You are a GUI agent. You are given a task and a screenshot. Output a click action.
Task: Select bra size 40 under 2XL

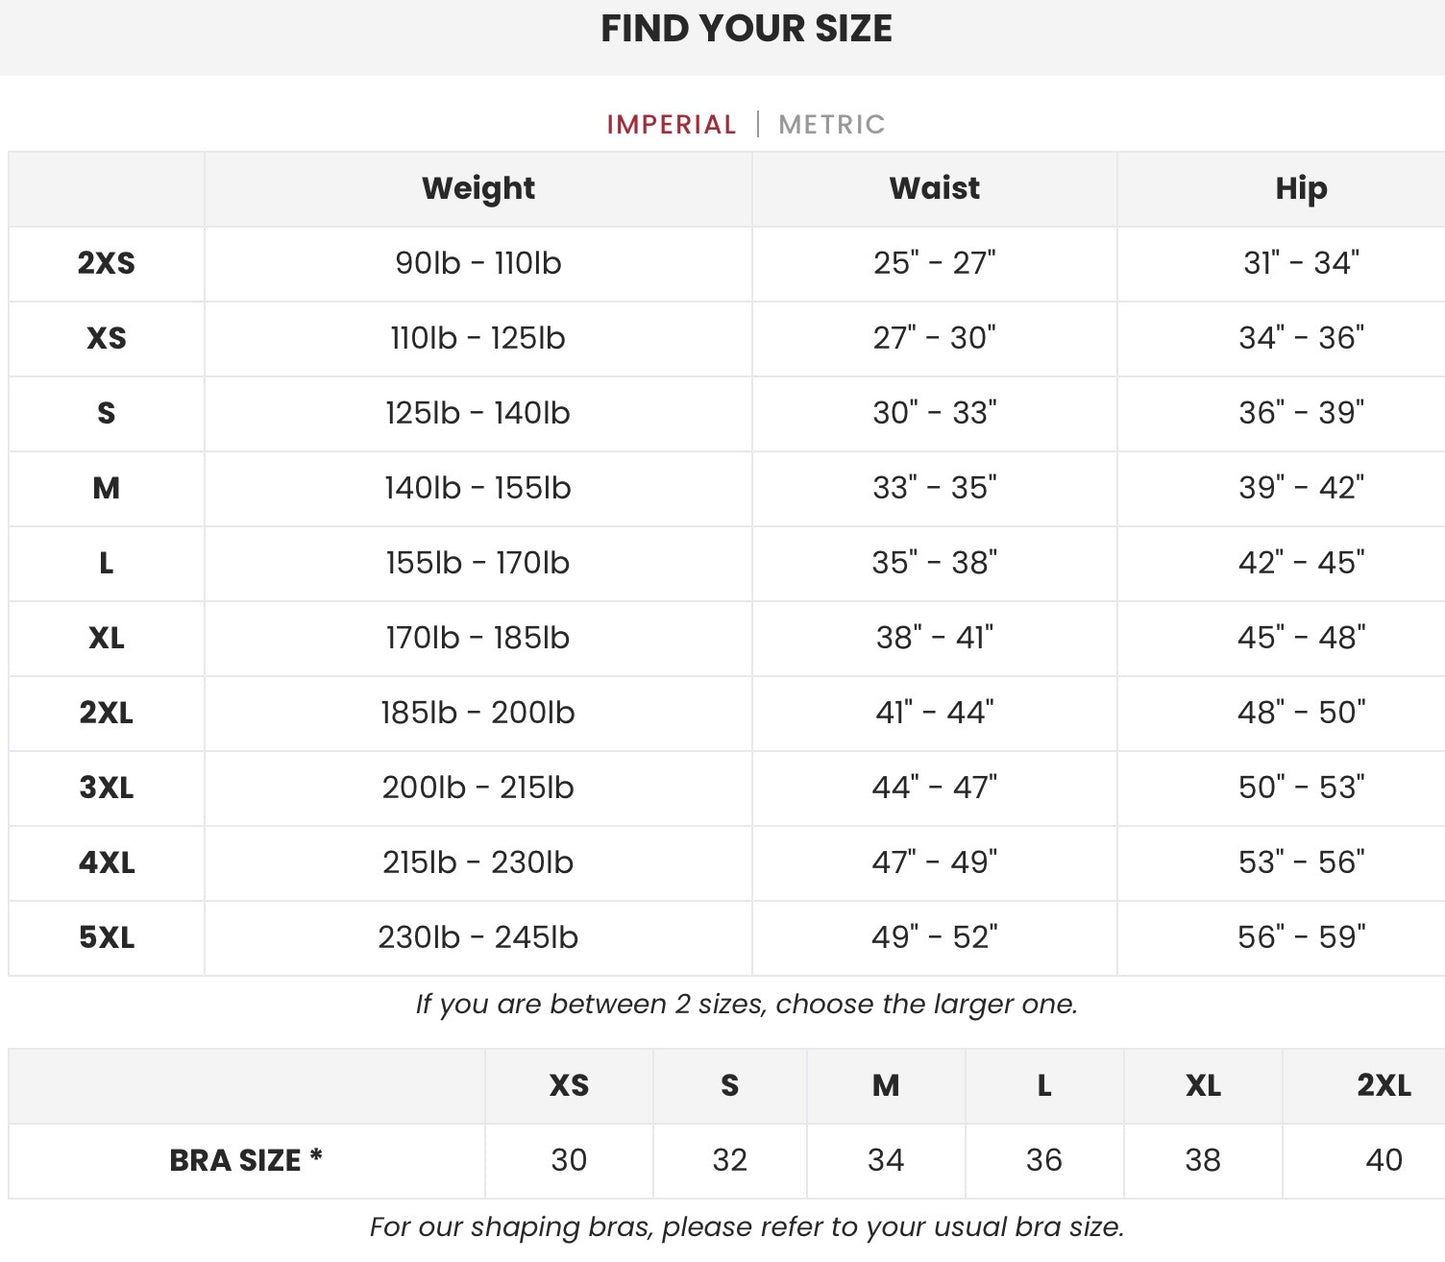[x=1384, y=1161]
